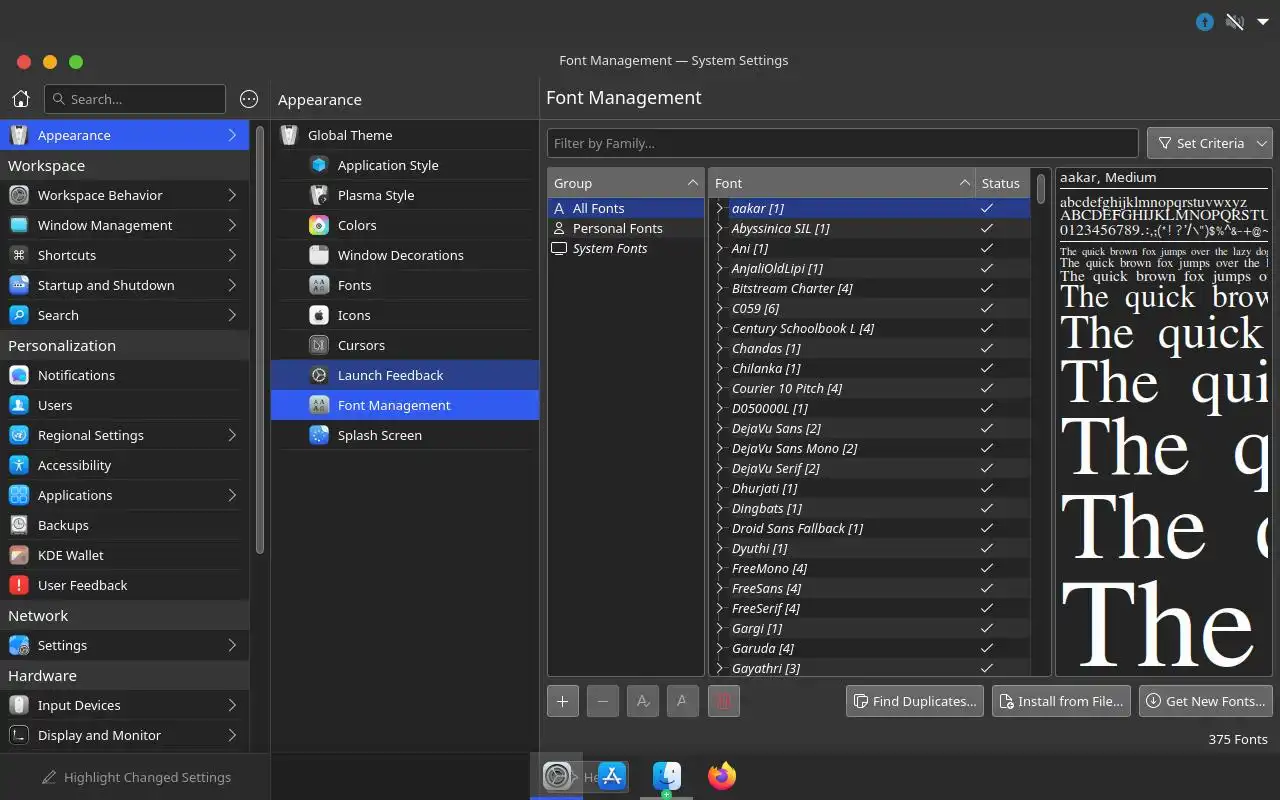The height and width of the screenshot is (800, 1280).
Task: Expand the Century Schoolbook L family
Action: pos(719,328)
